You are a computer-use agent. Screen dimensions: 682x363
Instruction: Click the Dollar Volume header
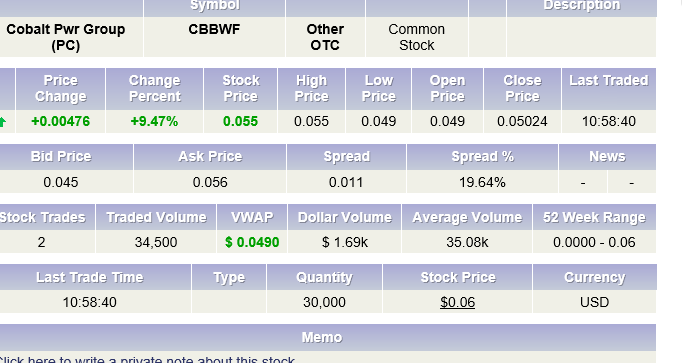[x=344, y=217]
